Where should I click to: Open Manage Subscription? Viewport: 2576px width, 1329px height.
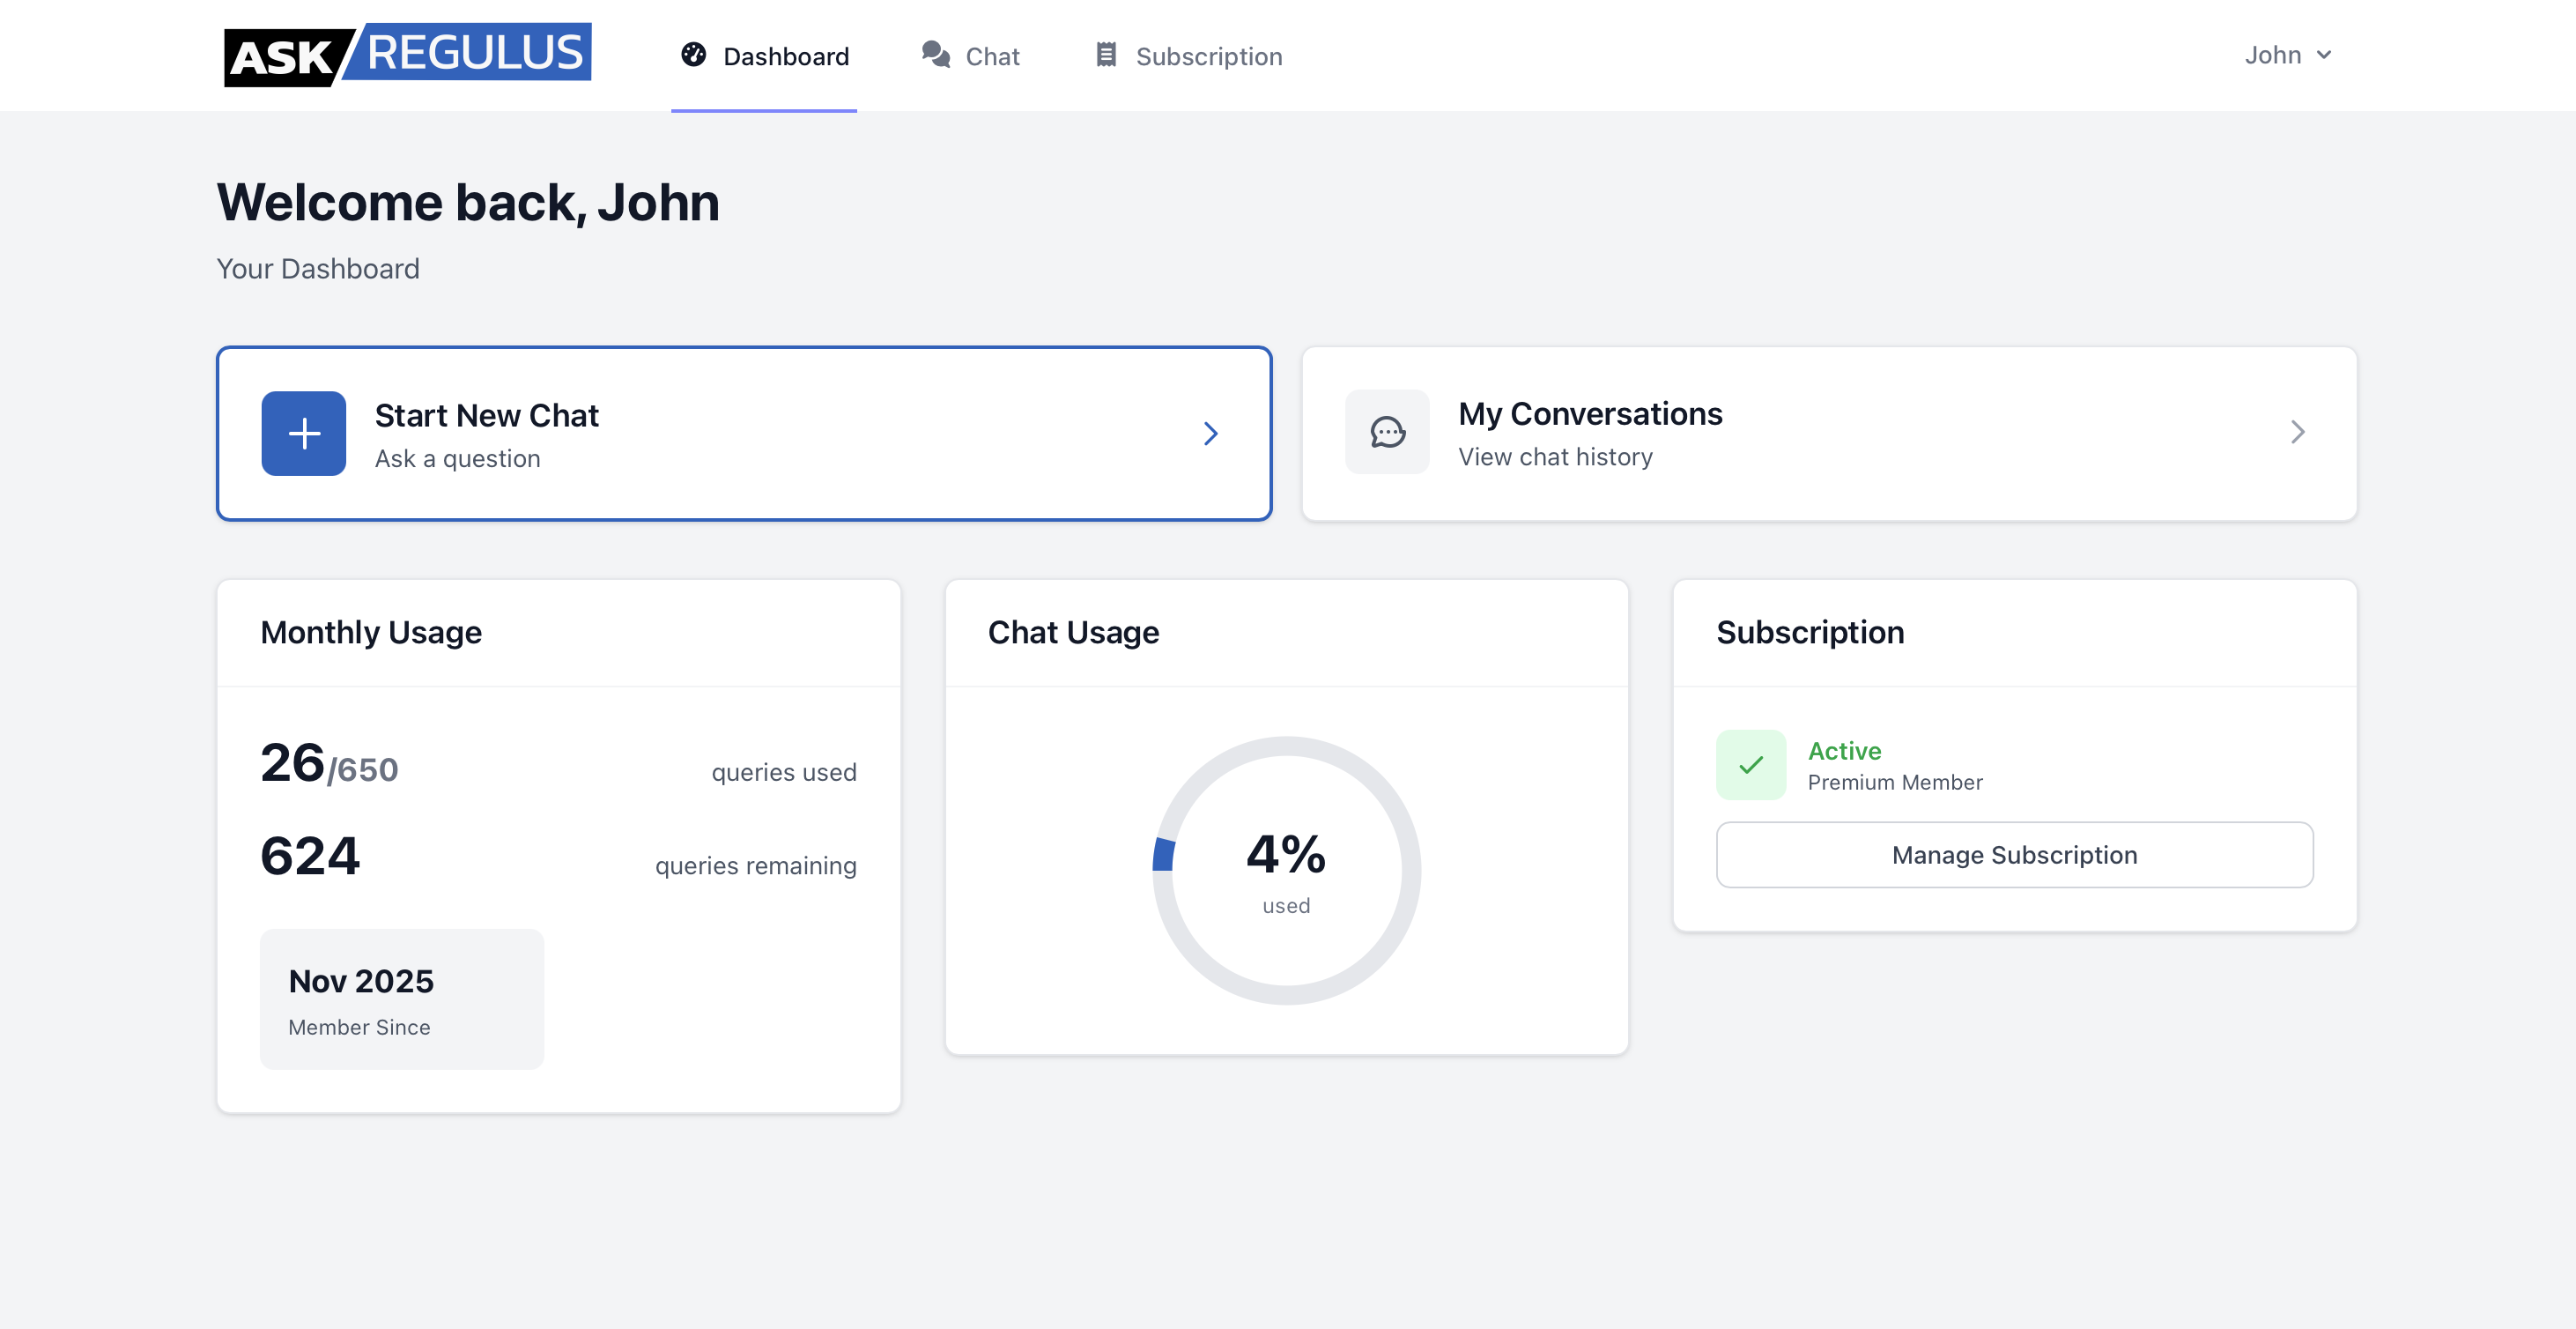(2013, 854)
